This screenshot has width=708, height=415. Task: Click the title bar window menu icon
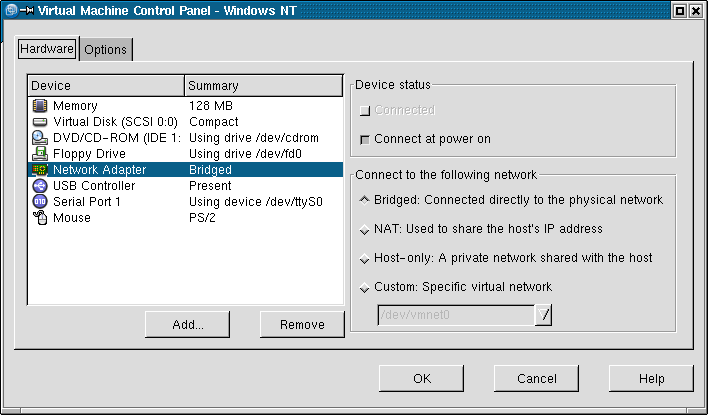point(11,10)
